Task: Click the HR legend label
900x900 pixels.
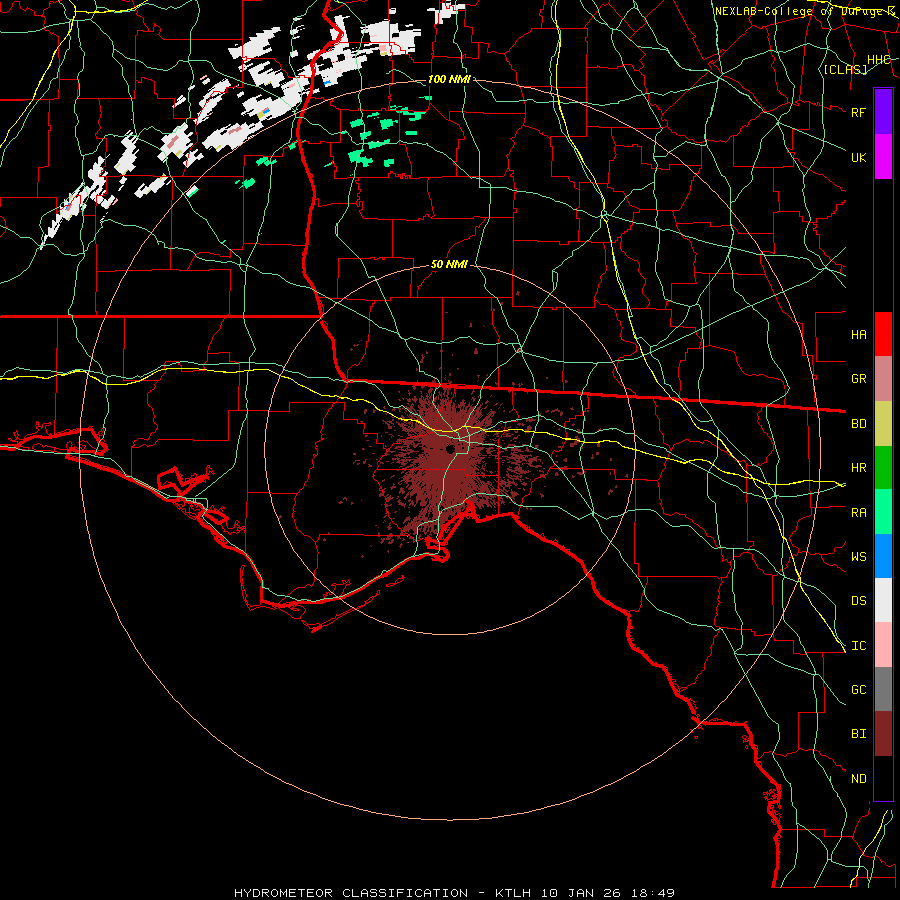Action: 859,468
